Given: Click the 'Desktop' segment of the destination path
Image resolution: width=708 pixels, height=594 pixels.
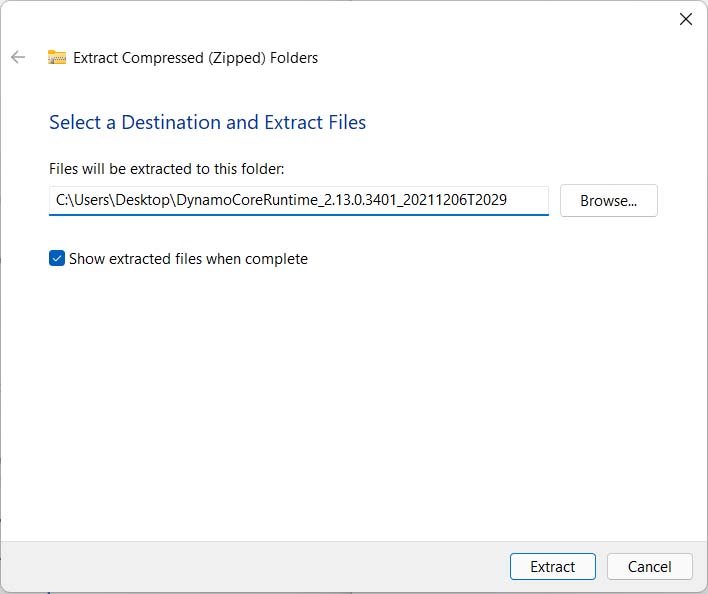Looking at the screenshot, I should 143,200.
